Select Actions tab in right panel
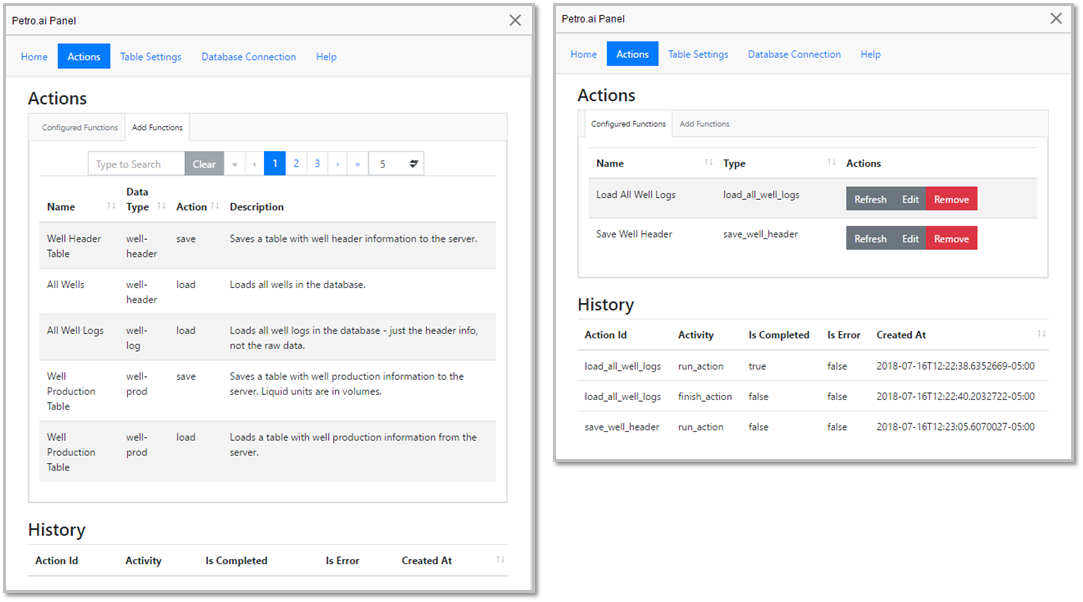This screenshot has width=1083, height=602. point(633,54)
